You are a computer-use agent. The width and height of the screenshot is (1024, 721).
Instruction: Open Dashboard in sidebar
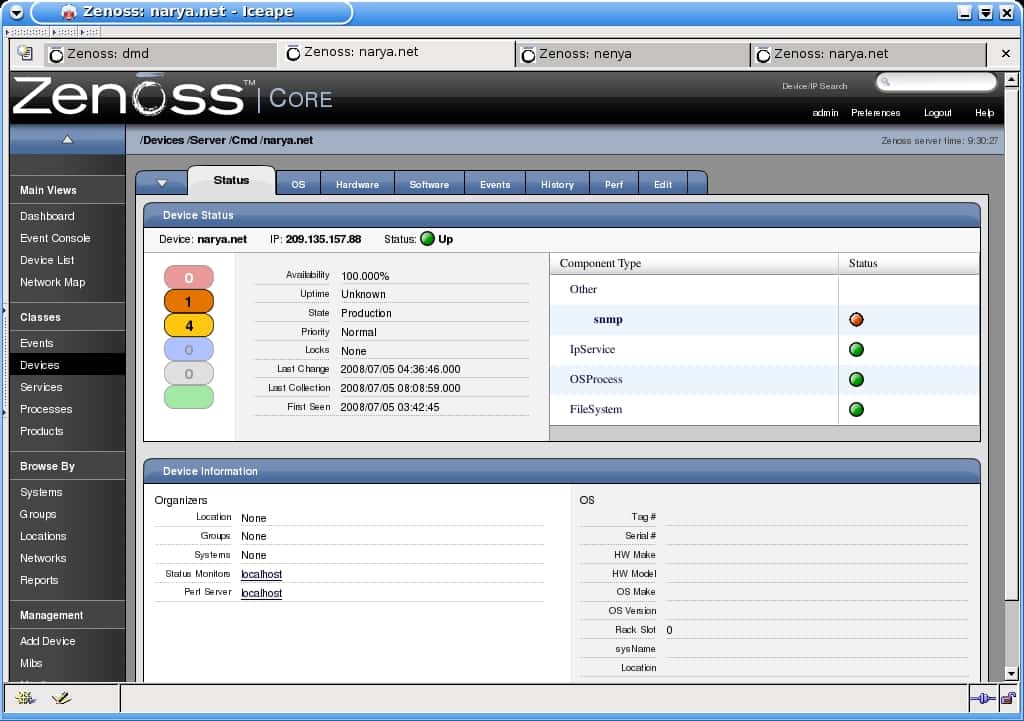[47, 216]
